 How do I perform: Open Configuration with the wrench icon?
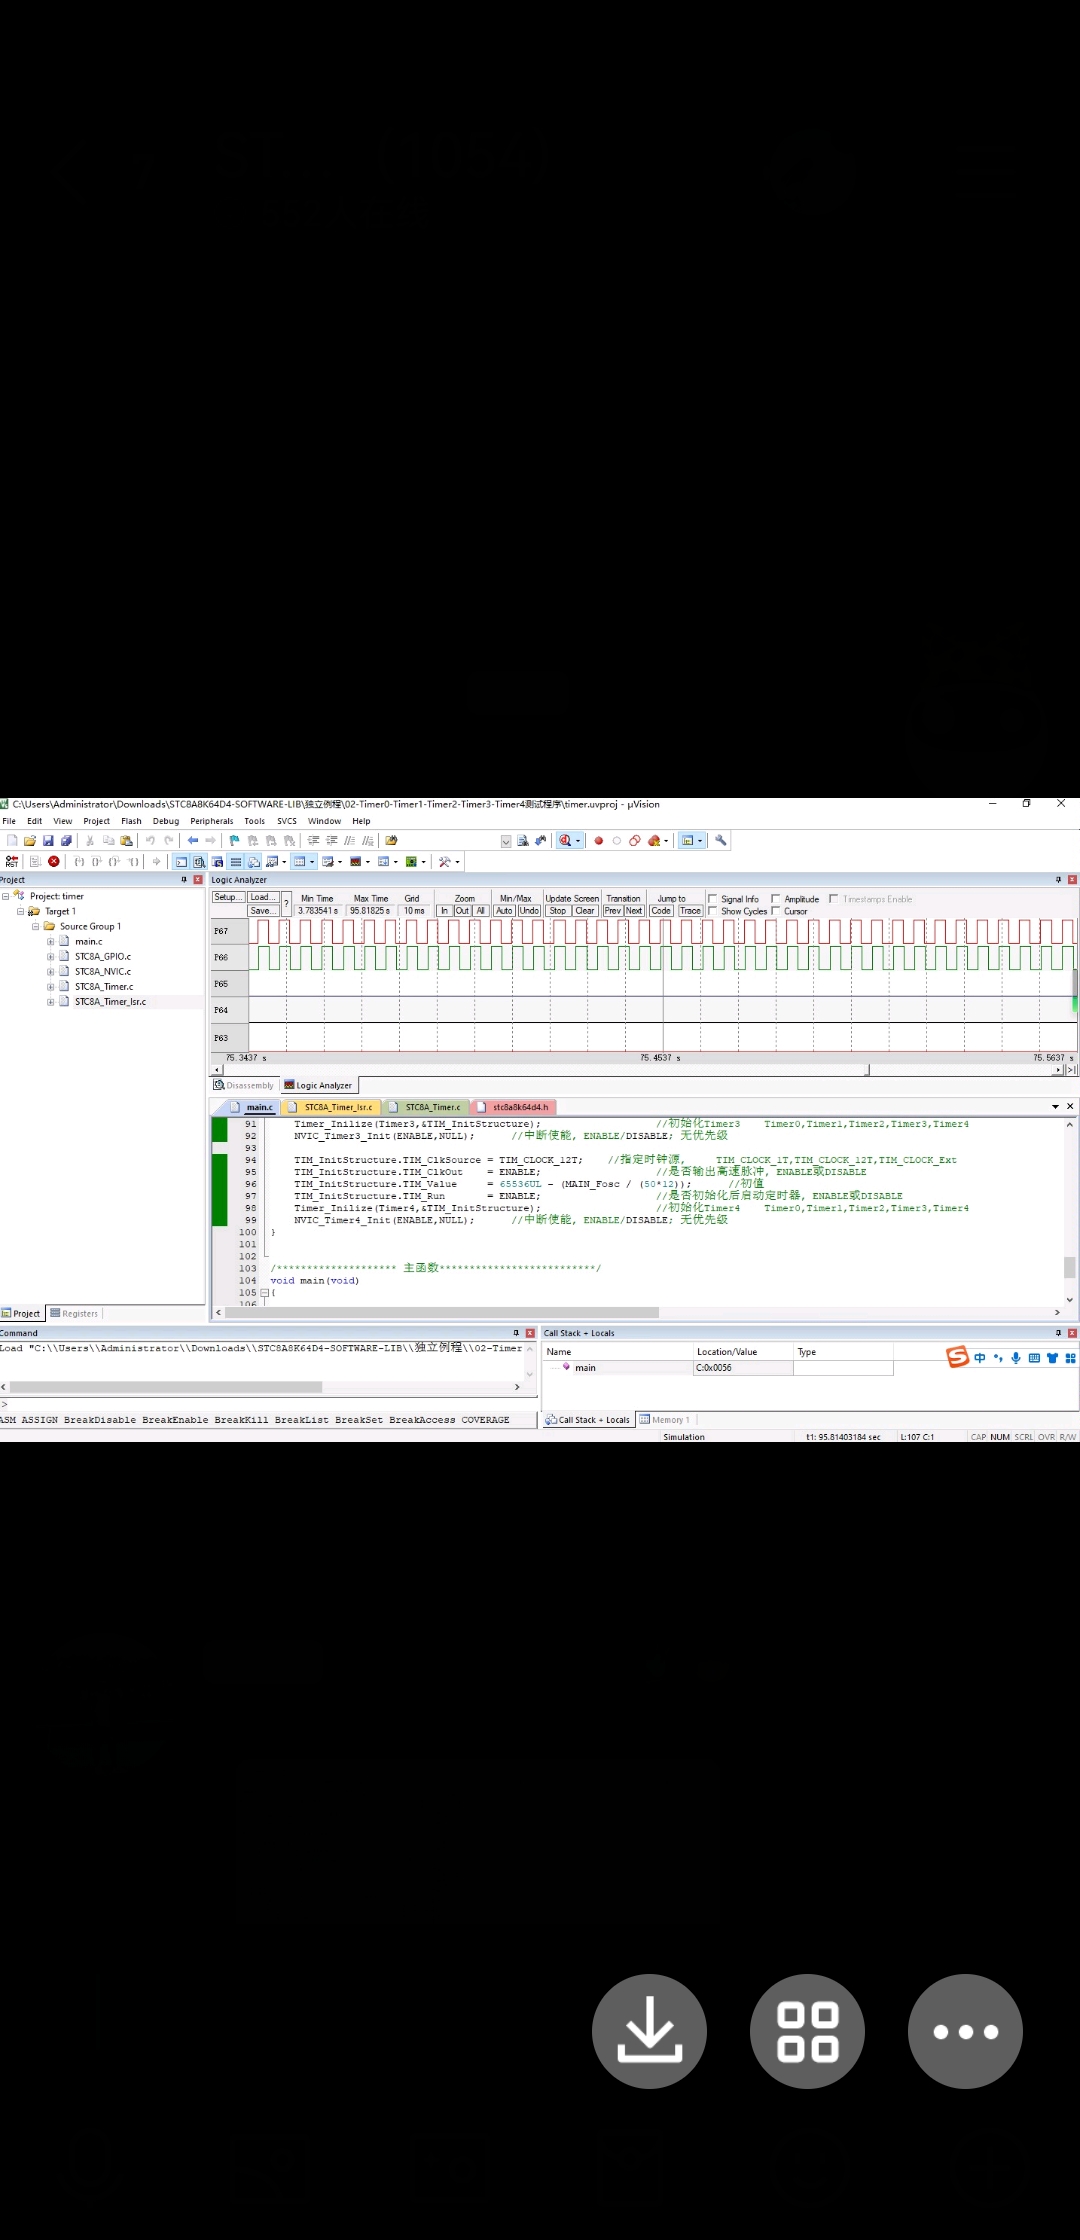[720, 841]
